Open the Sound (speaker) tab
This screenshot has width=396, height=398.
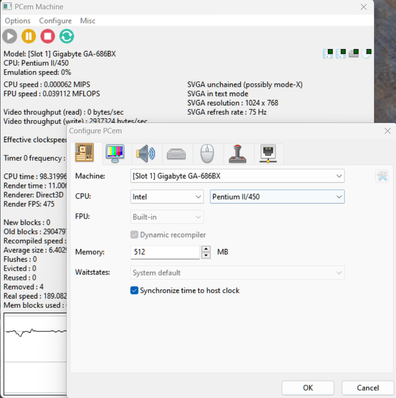pyautogui.click(x=146, y=153)
